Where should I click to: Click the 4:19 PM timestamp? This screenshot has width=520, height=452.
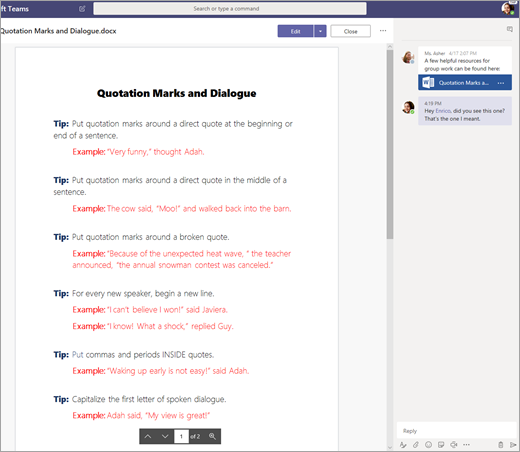[433, 103]
